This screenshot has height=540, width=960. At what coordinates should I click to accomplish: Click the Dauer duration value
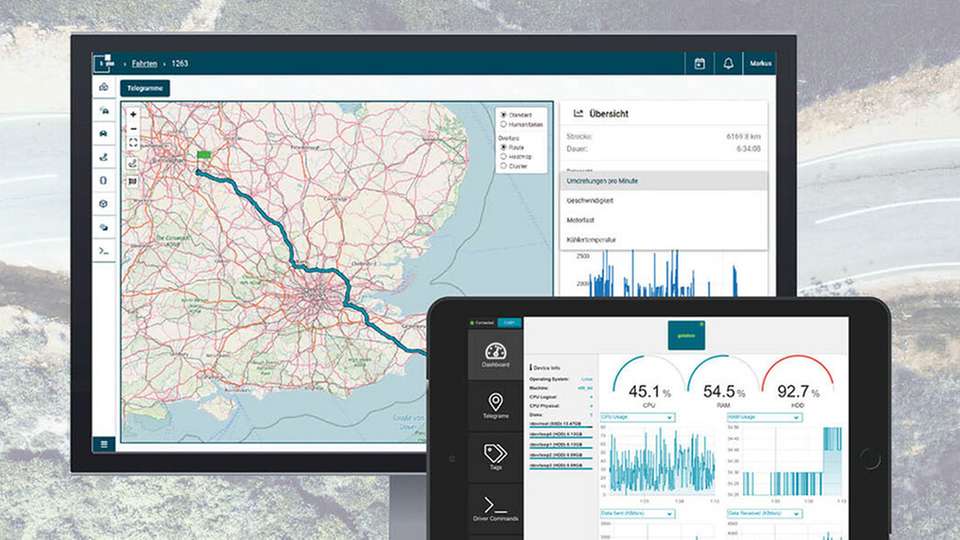748,149
